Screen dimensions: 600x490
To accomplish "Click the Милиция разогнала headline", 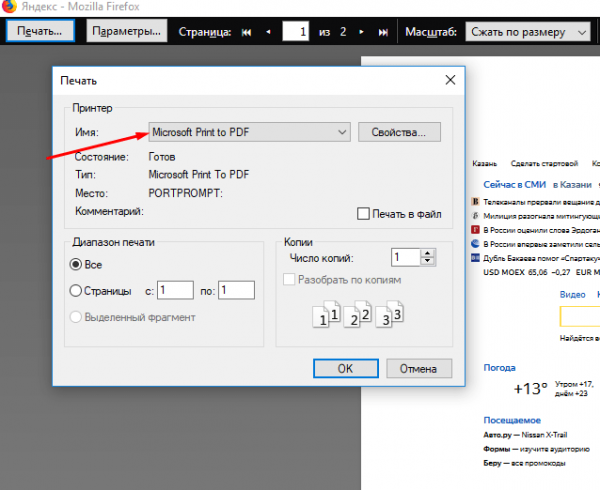I will click(541, 216).
